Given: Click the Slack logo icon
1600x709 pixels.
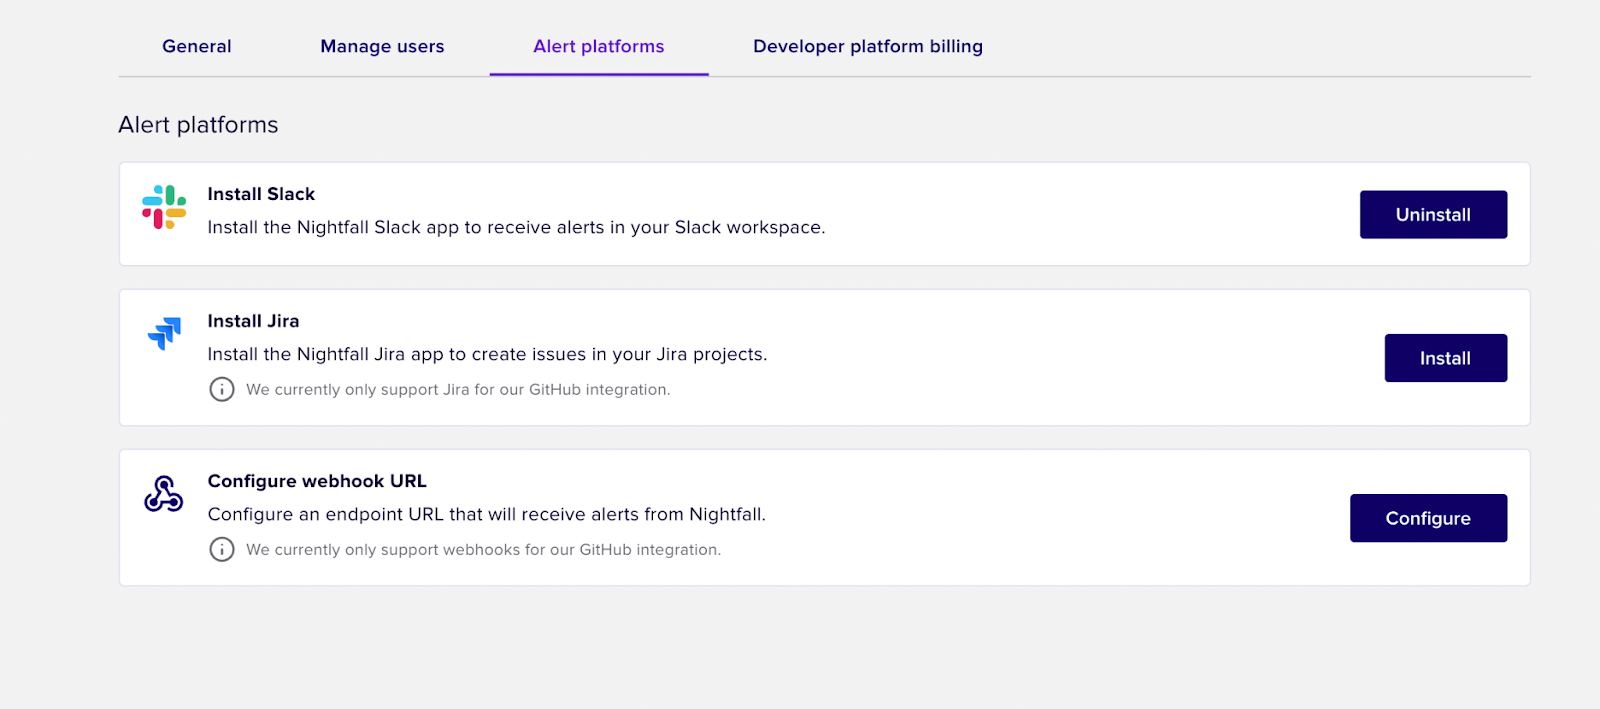Looking at the screenshot, I should [x=164, y=207].
